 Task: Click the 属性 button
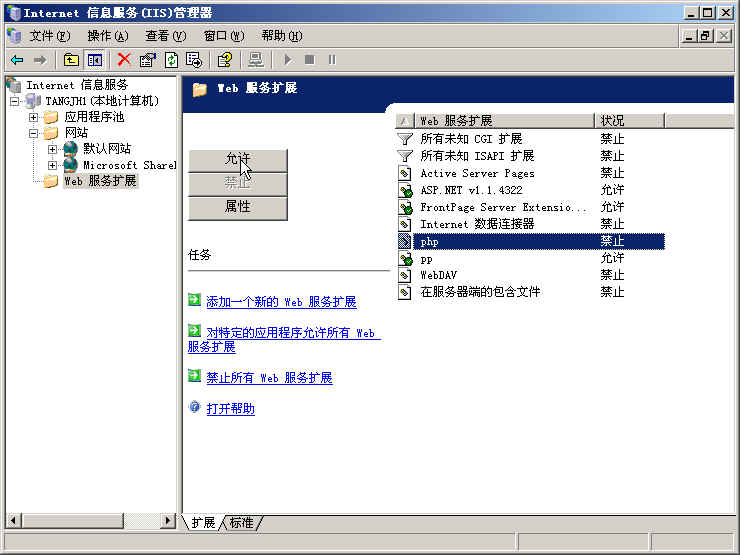click(237, 207)
